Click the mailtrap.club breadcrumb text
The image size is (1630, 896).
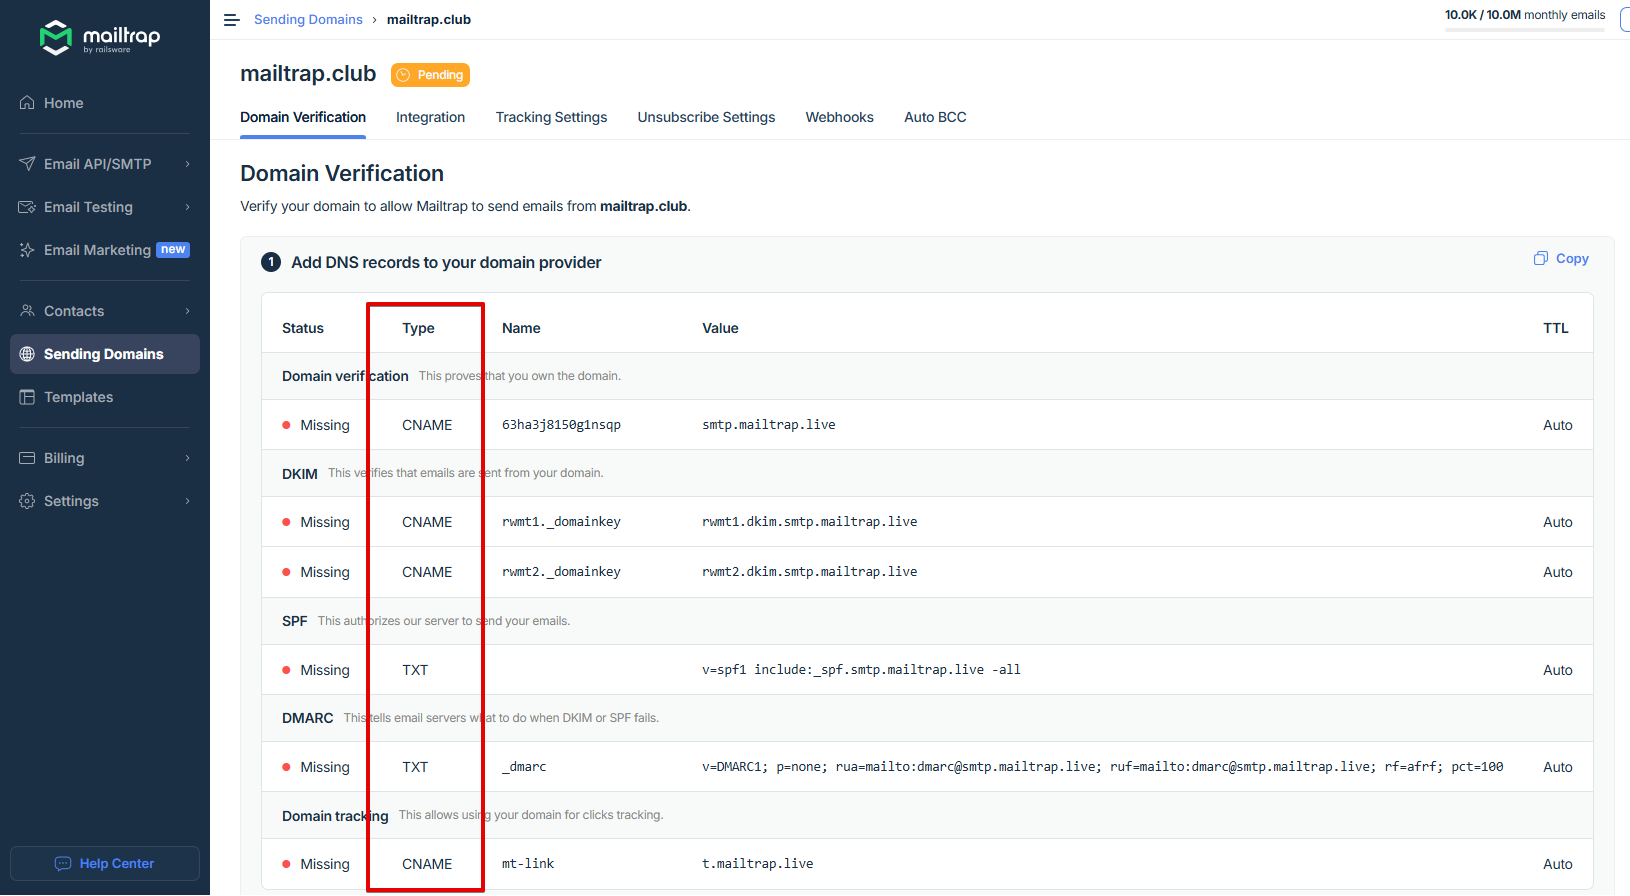(429, 20)
